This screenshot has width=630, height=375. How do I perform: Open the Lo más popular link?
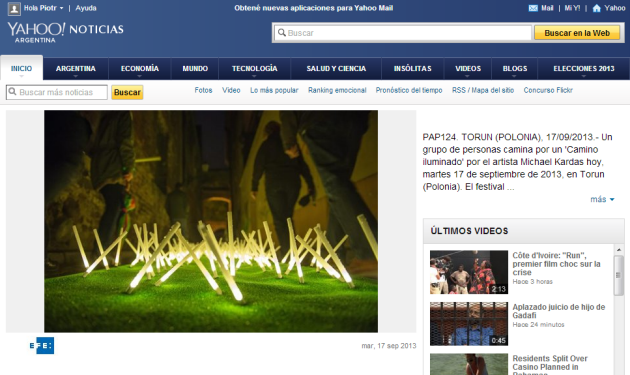pos(274,90)
